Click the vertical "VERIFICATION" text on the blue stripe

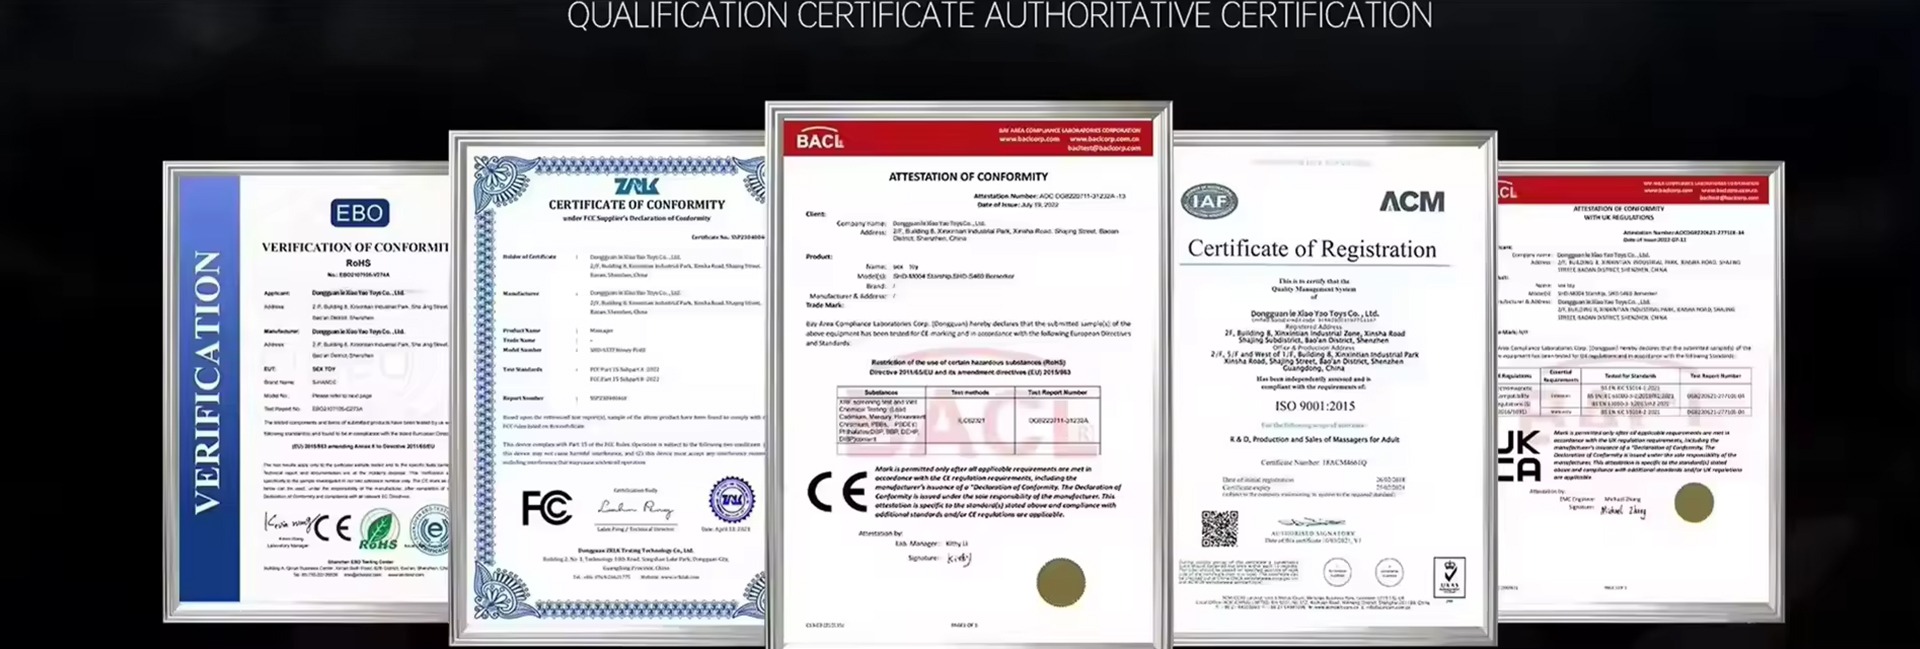(206, 383)
